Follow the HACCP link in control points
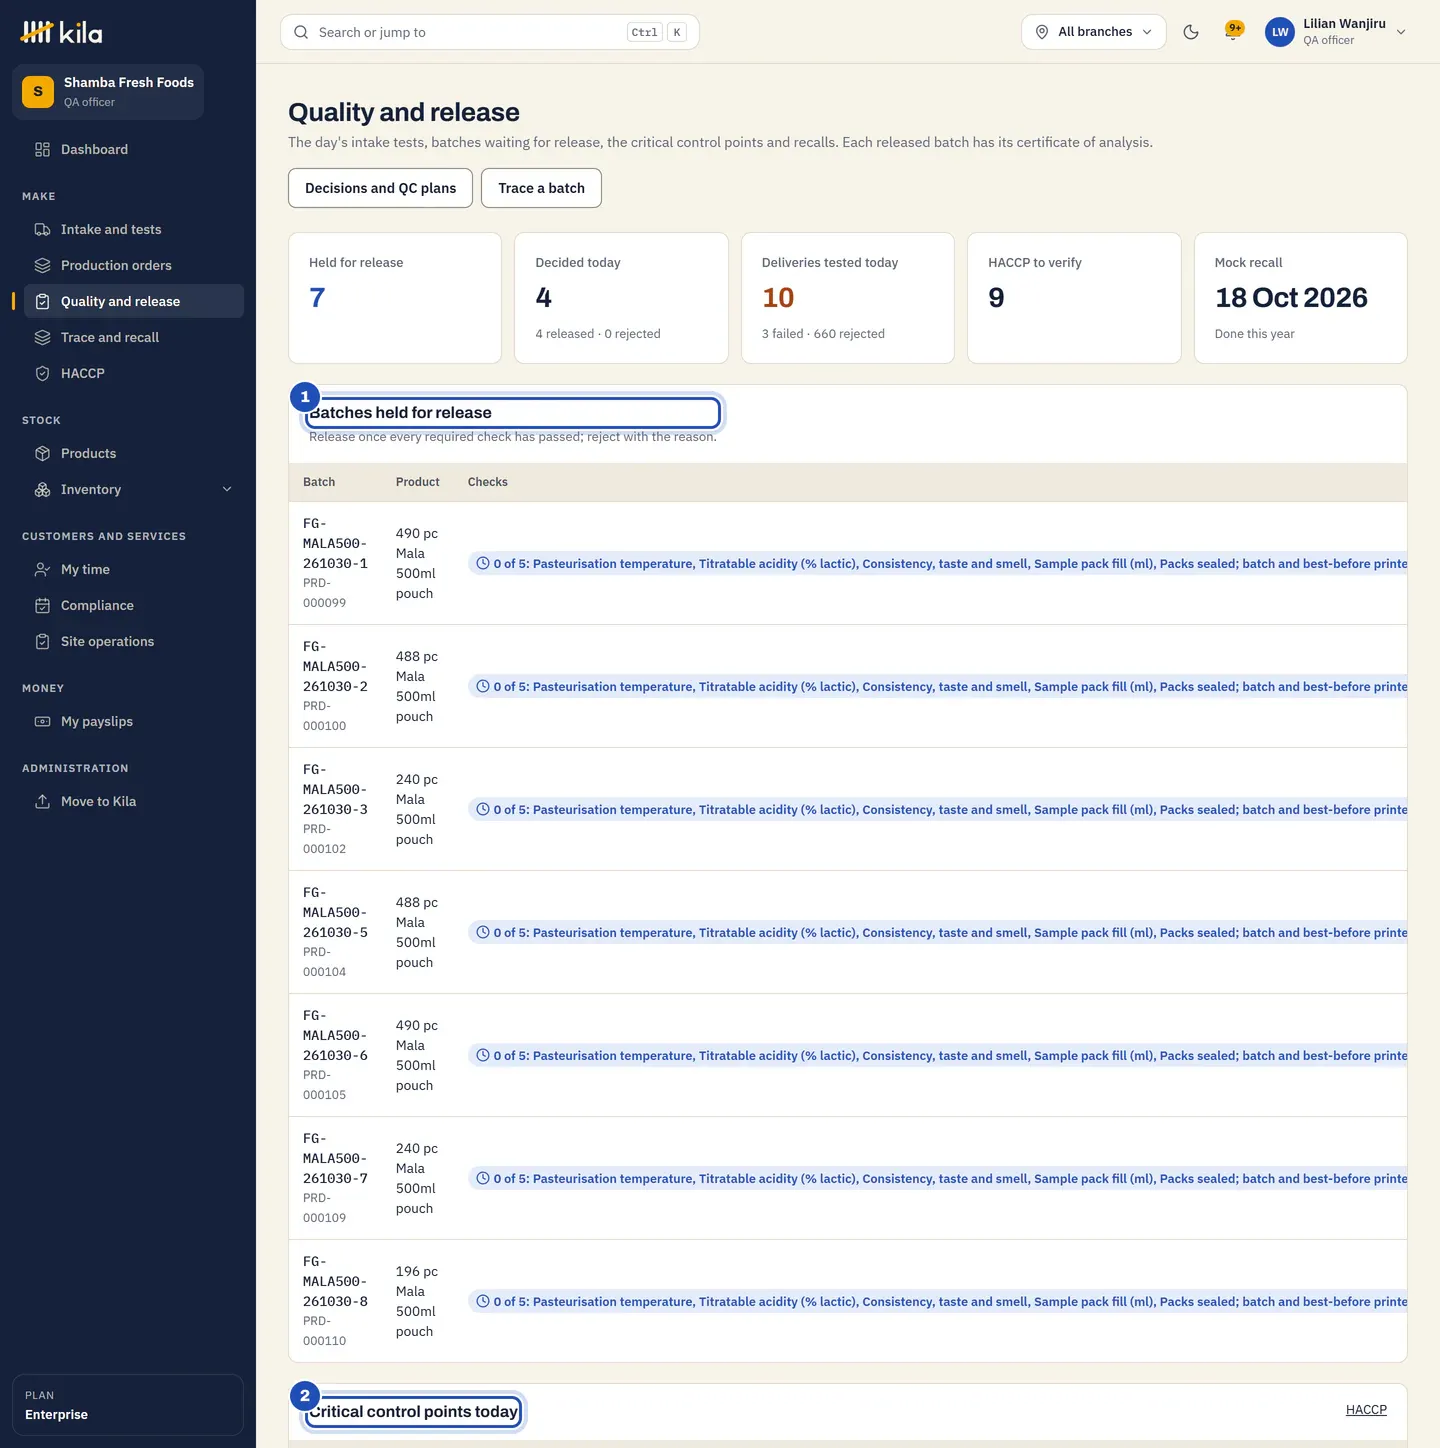Screen dimensions: 1440x1448 point(1366,1410)
